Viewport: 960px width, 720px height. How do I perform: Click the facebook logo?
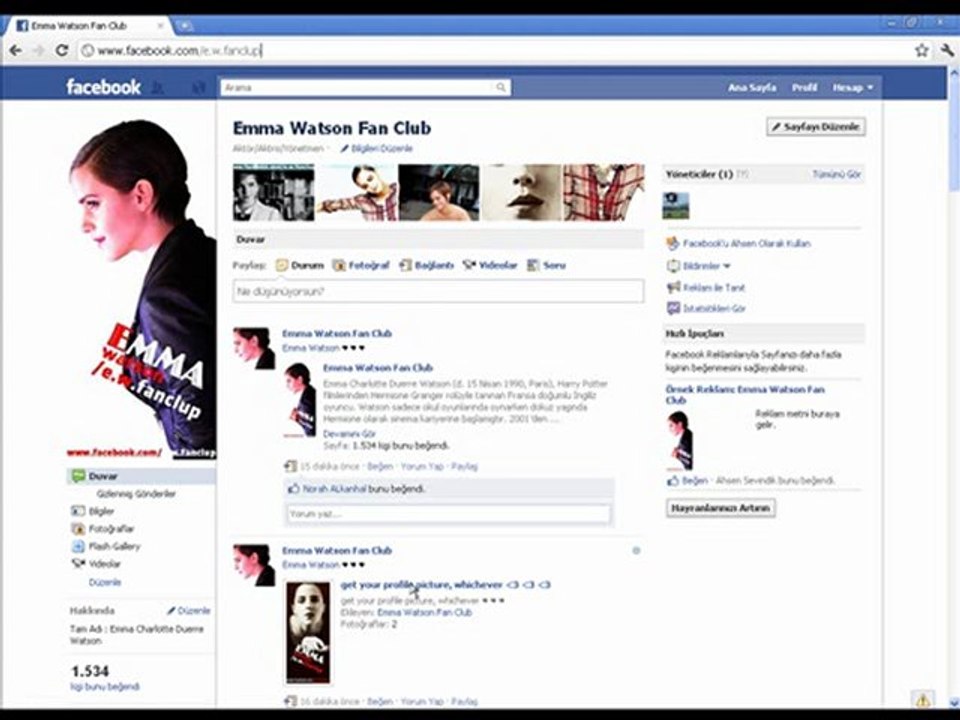(x=103, y=87)
